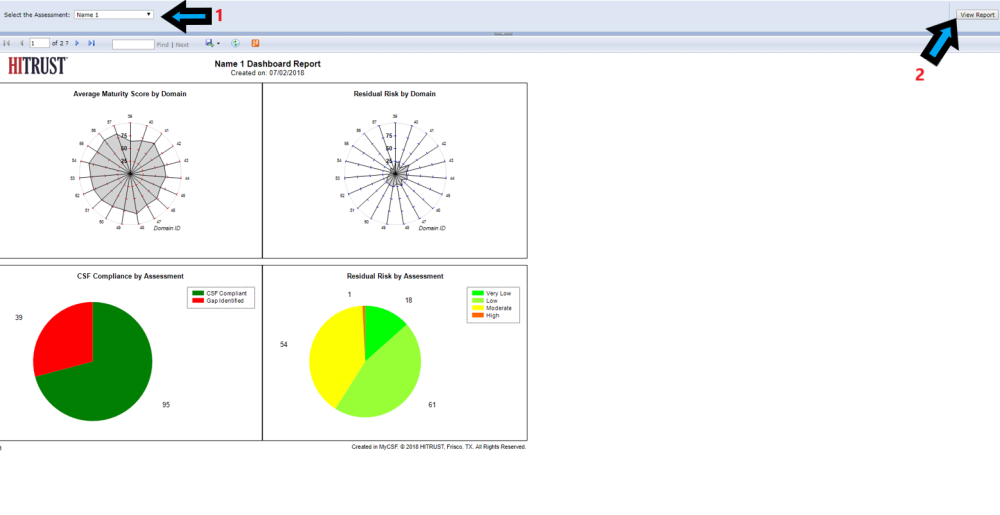
Task: Click the 'of 2 ?' page count text
Action: (x=60, y=43)
